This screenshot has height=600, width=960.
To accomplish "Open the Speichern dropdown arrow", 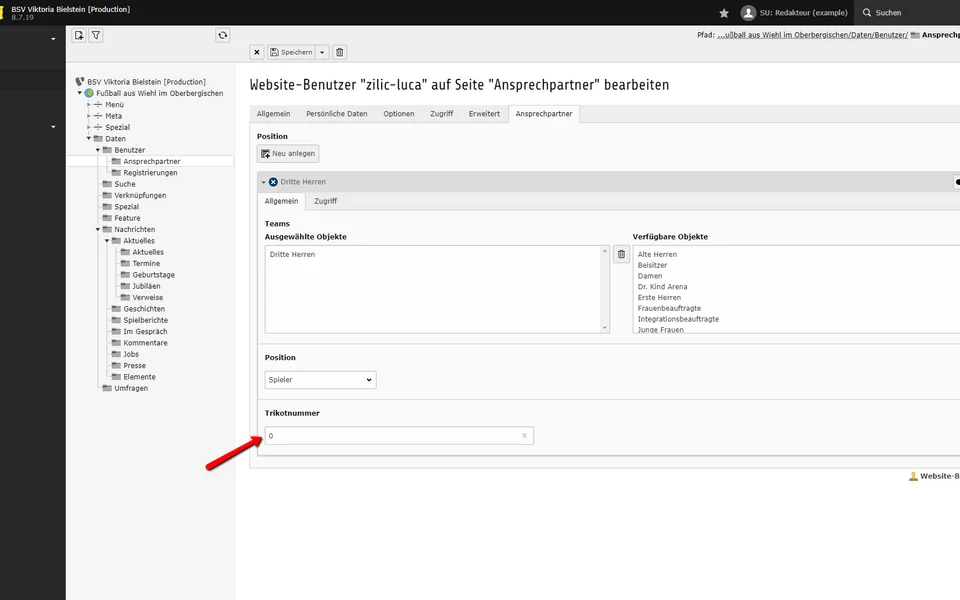I will click(x=322, y=52).
